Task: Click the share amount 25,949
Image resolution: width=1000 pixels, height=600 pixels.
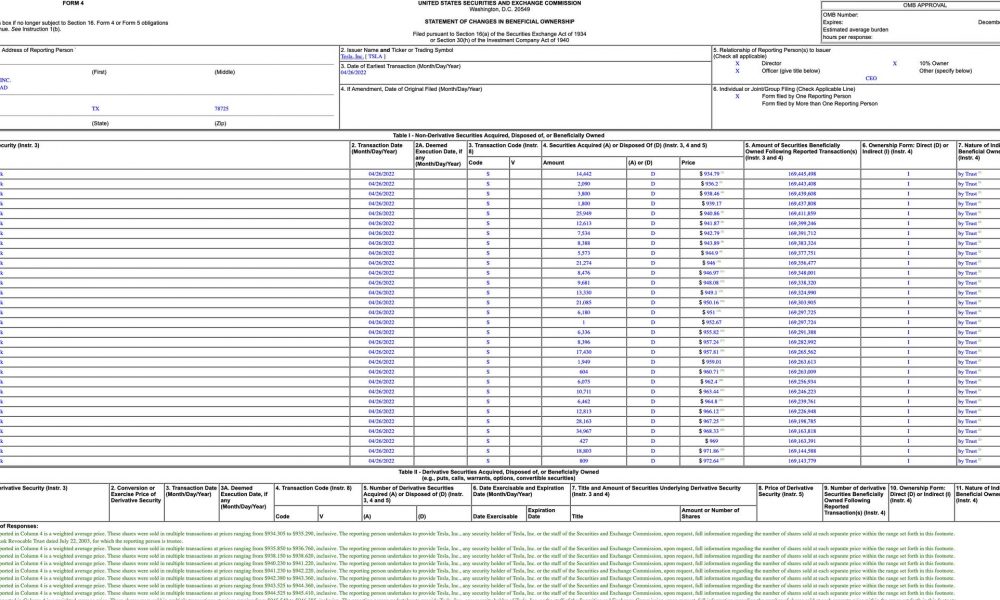Action: pos(583,214)
